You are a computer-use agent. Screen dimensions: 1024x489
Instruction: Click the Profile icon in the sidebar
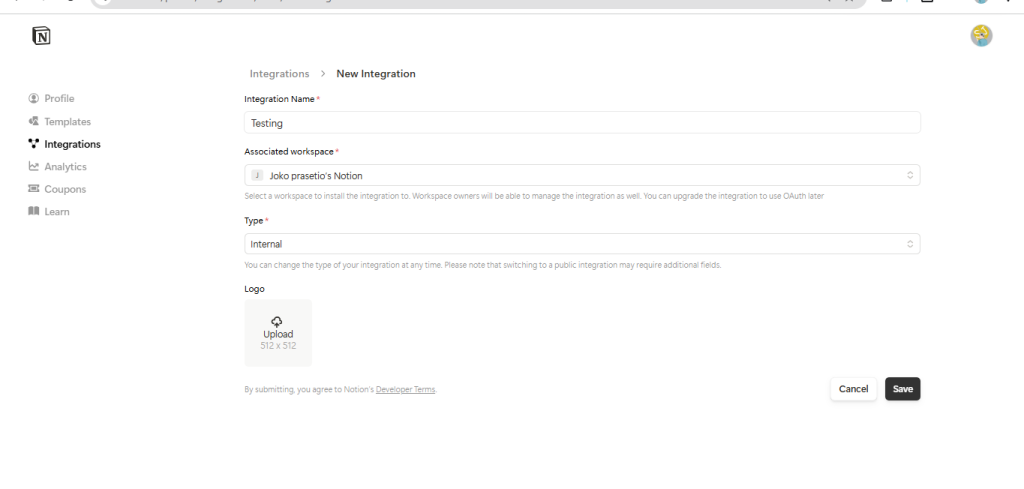34,98
